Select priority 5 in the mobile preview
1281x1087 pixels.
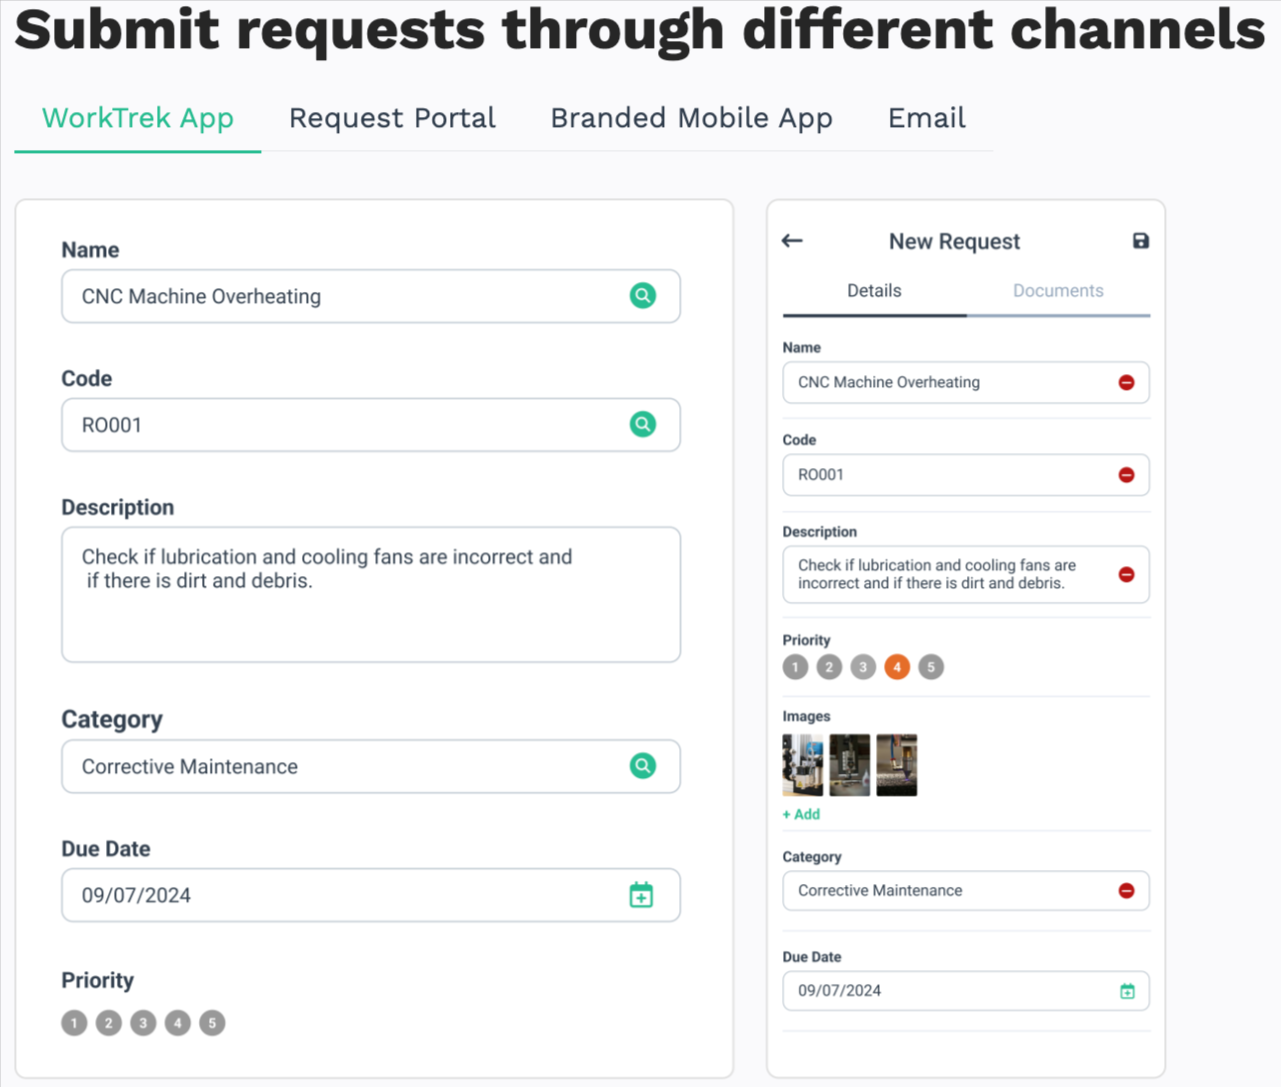tap(930, 666)
